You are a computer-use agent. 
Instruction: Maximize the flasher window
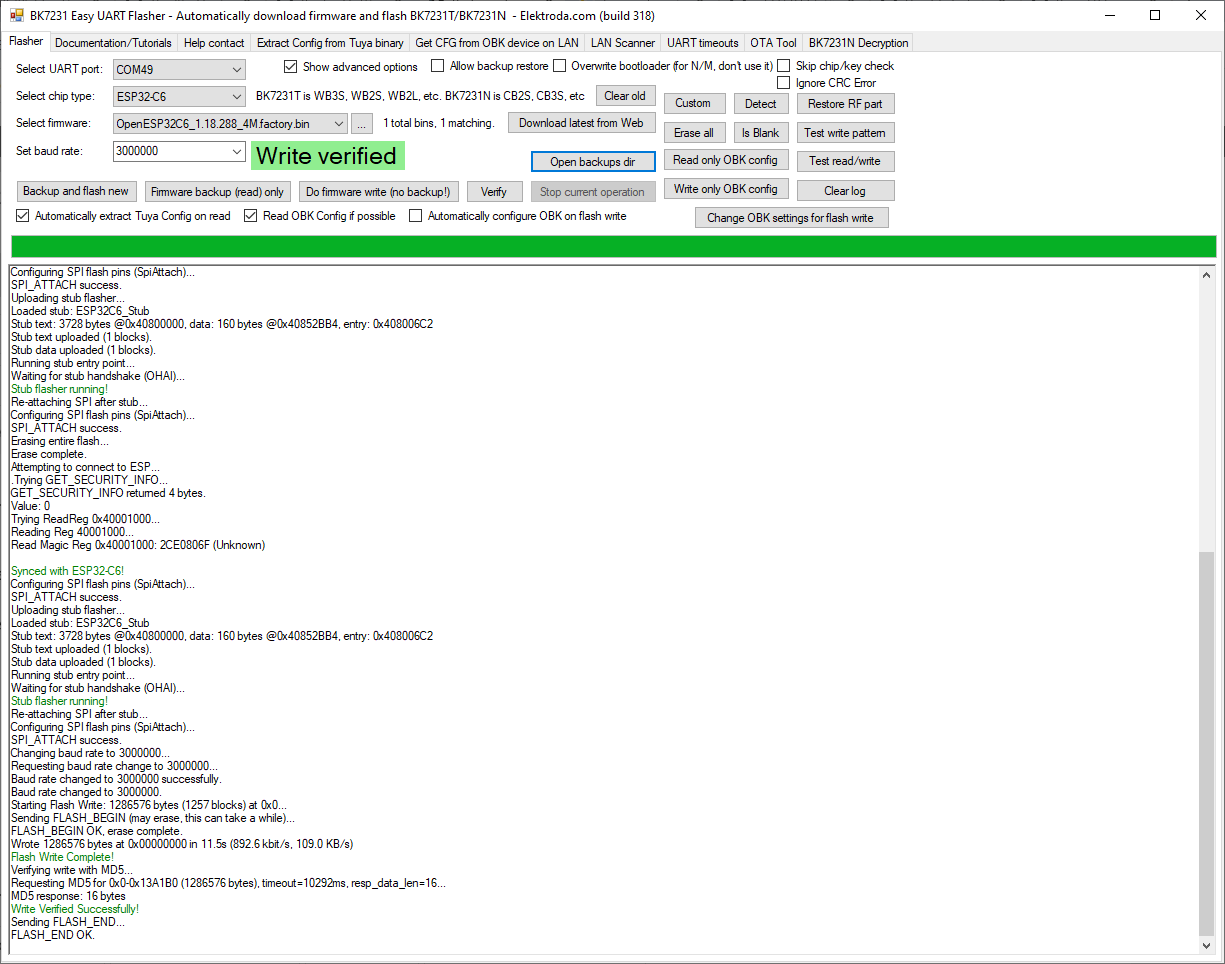coord(1155,15)
